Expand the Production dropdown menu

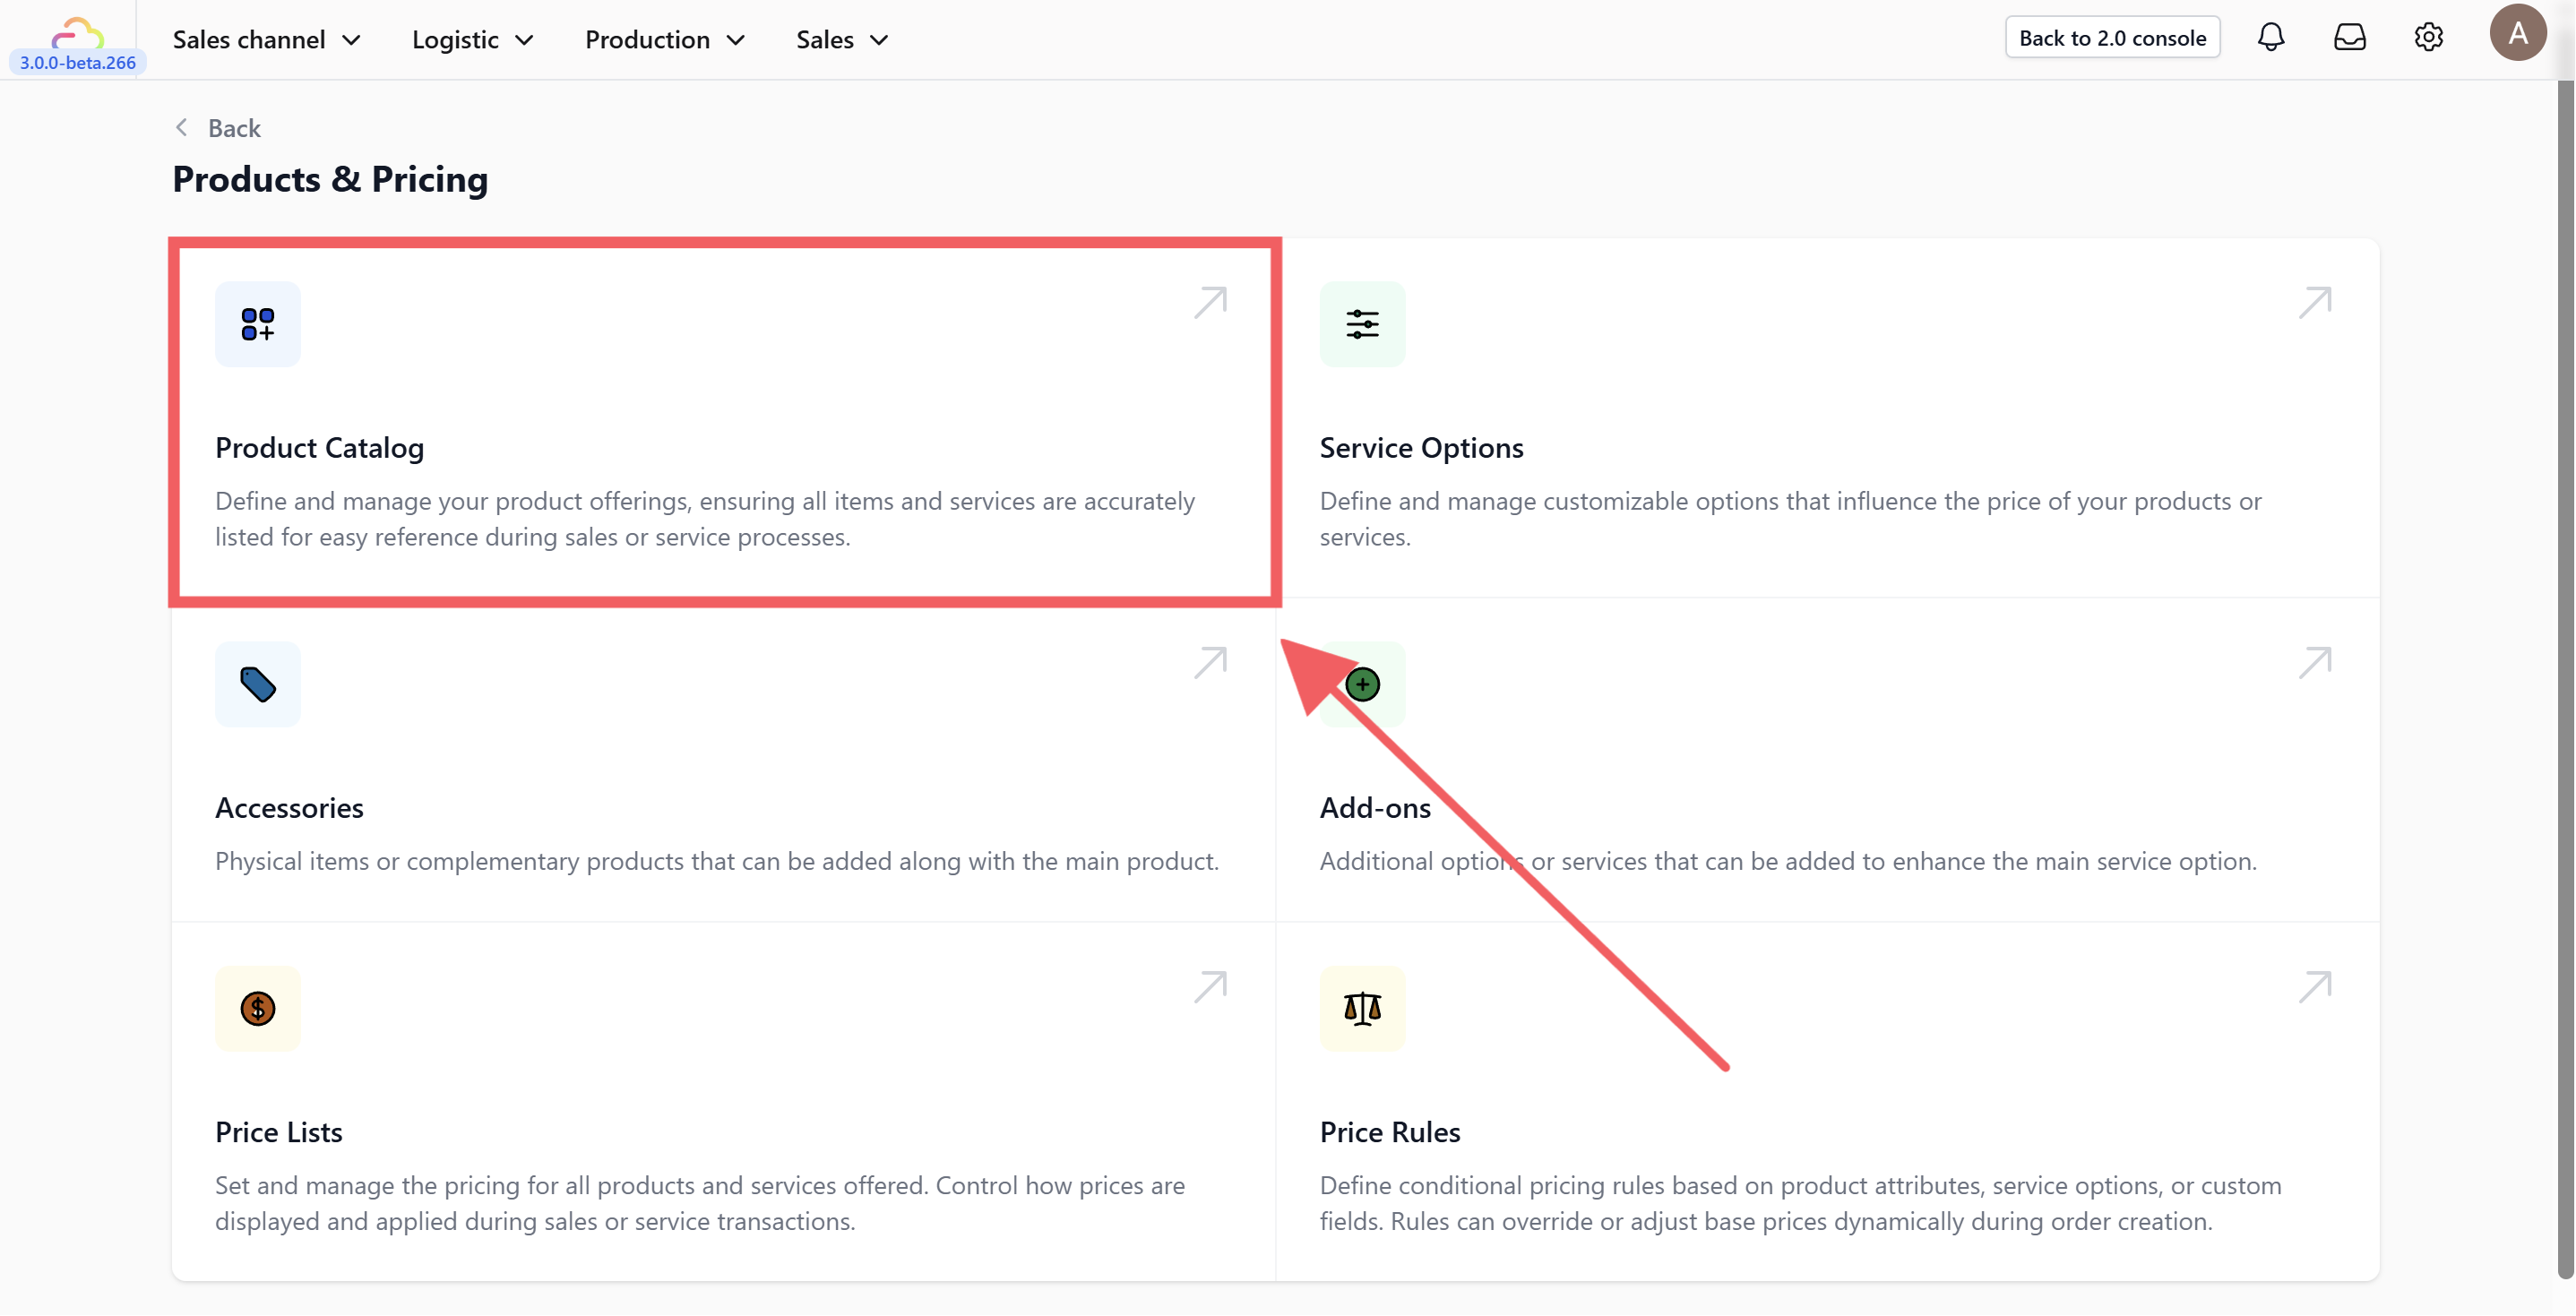[x=665, y=40]
